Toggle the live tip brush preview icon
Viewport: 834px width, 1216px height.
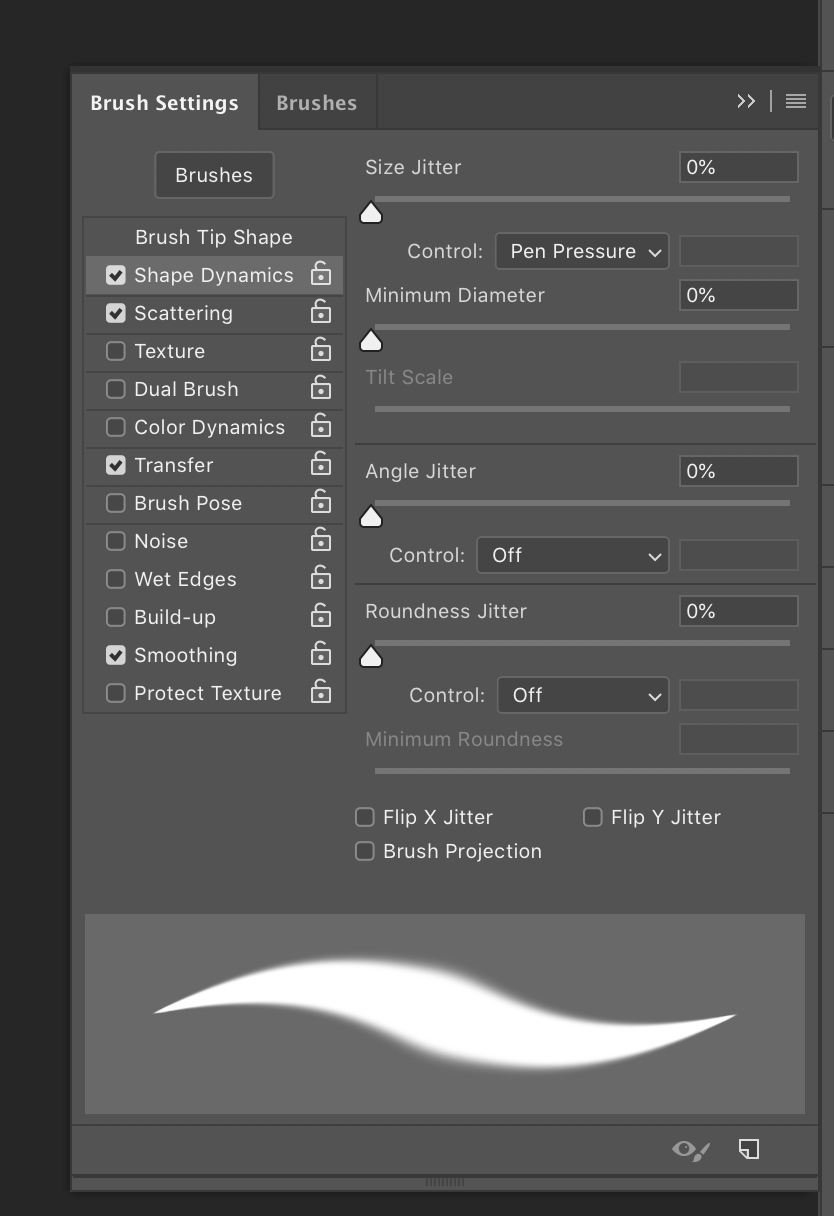click(691, 1150)
